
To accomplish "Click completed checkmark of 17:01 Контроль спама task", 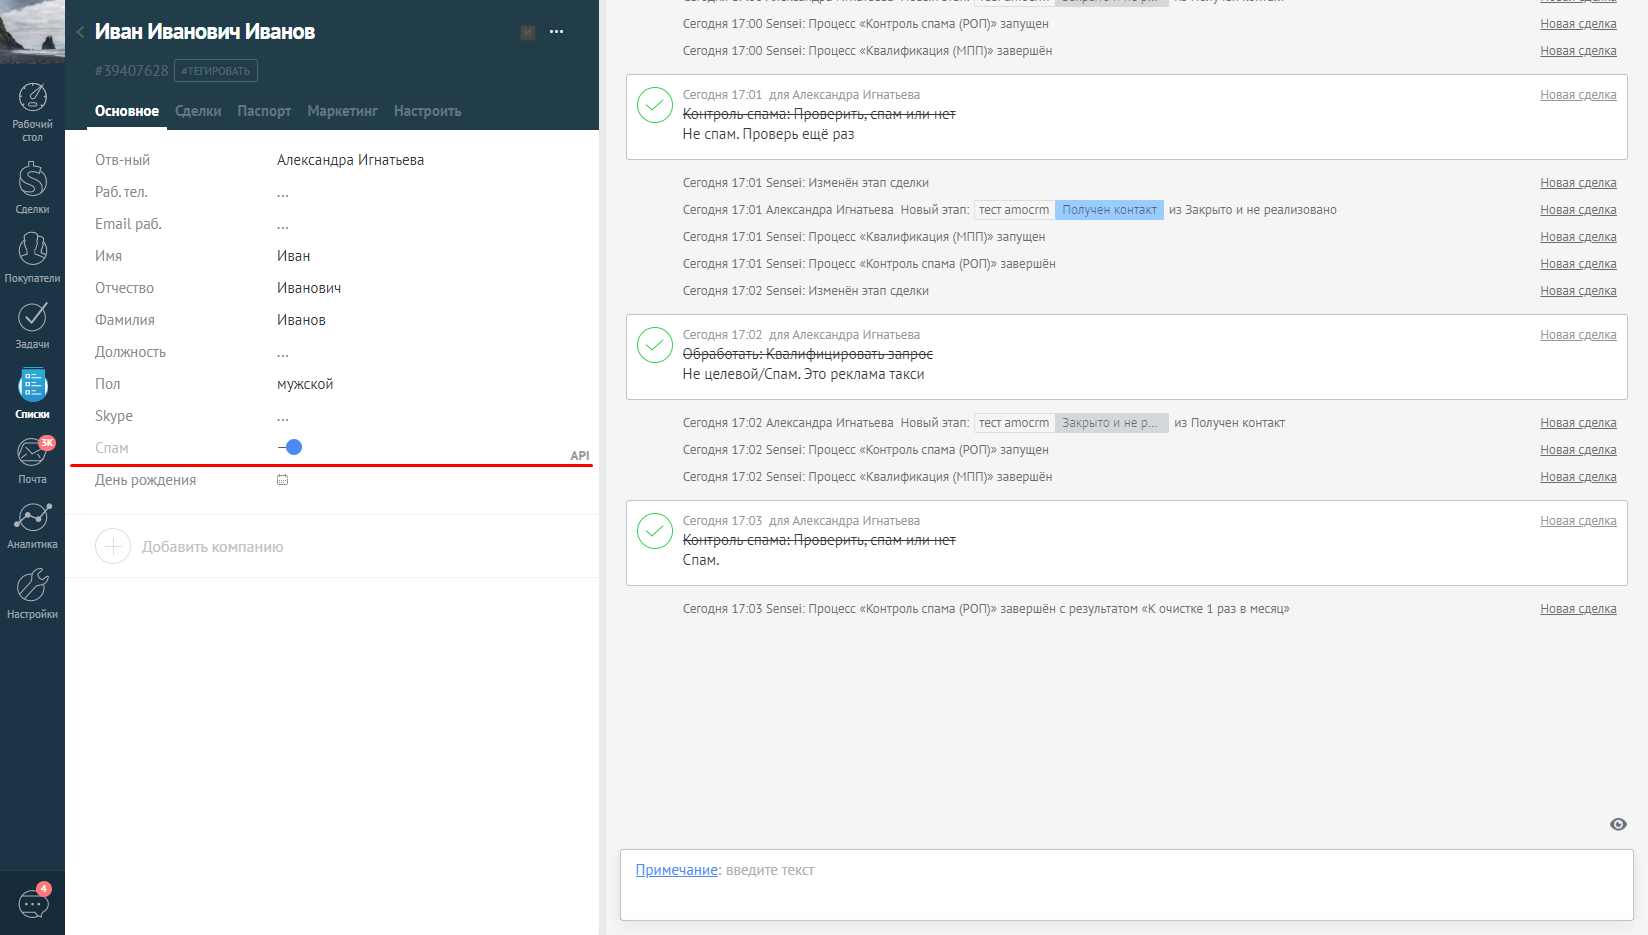I will (655, 105).
